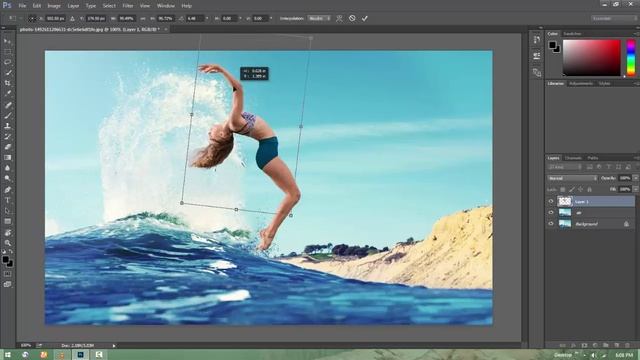Switch to the Paths tab
The width and height of the screenshot is (640, 360).
click(593, 158)
